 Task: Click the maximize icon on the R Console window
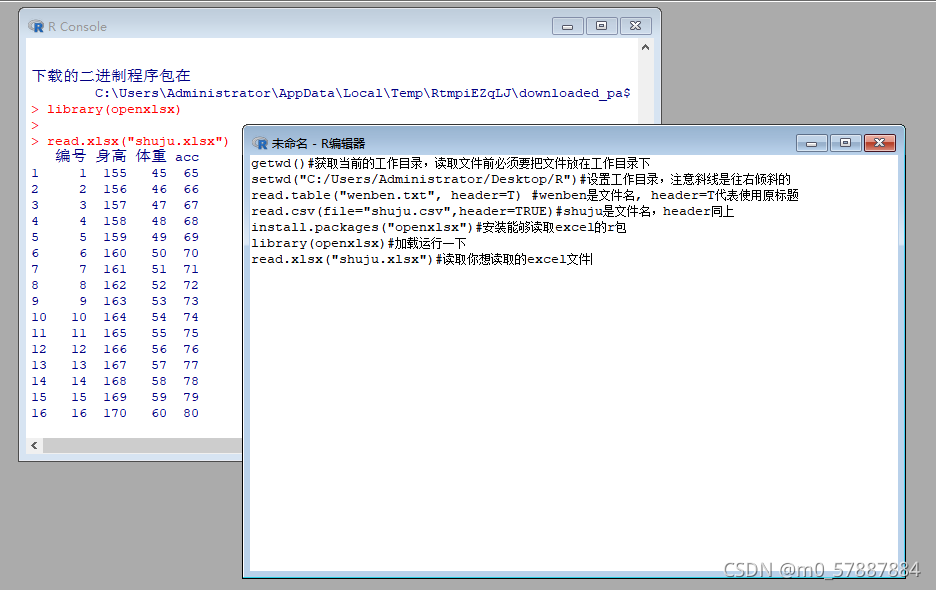[601, 26]
